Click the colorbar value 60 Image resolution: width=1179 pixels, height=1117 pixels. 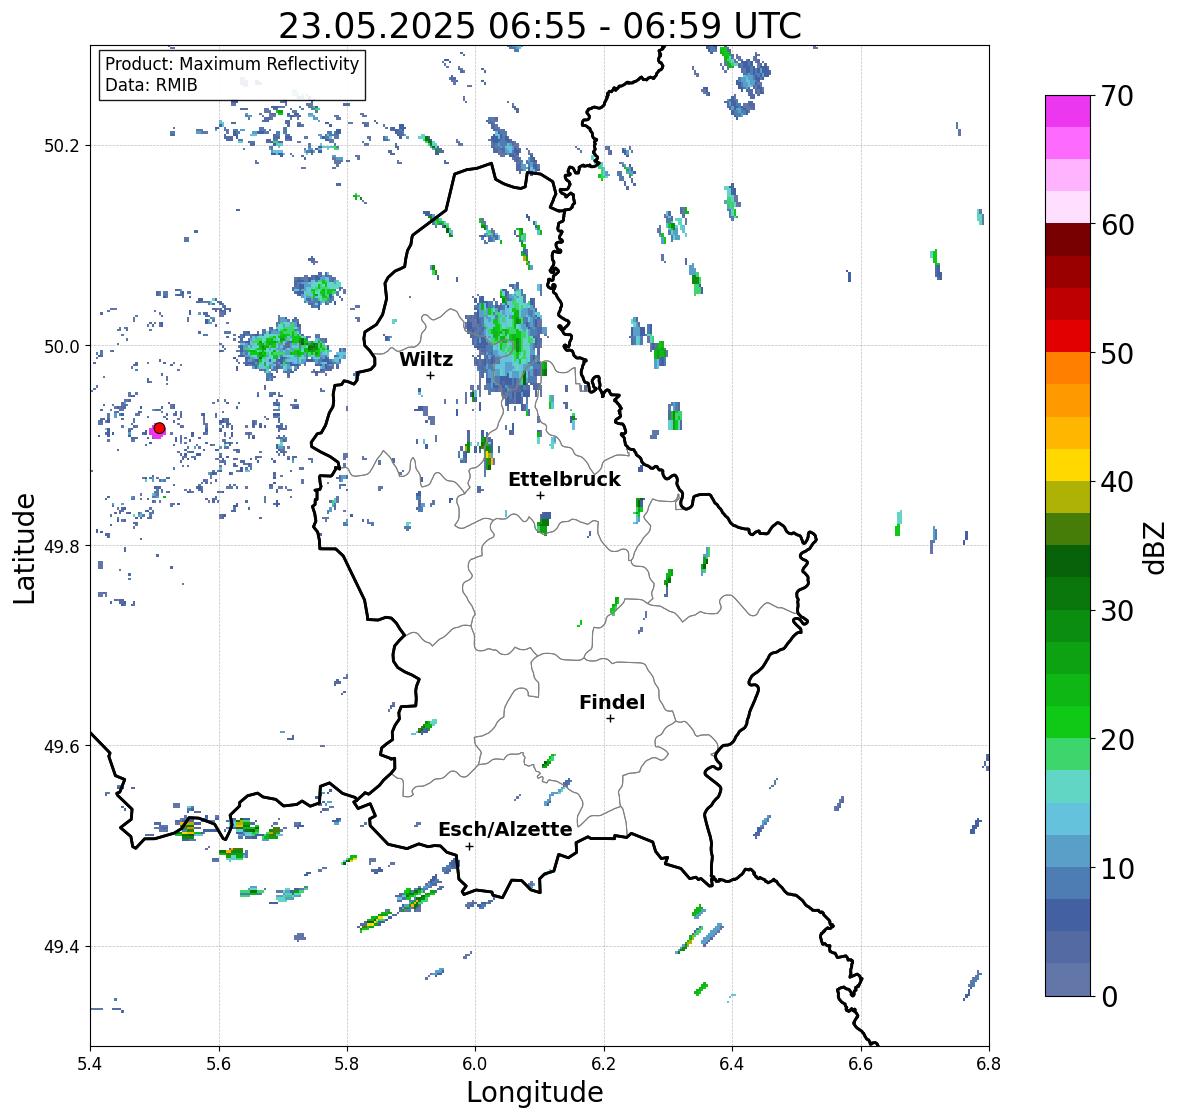(x=1117, y=225)
